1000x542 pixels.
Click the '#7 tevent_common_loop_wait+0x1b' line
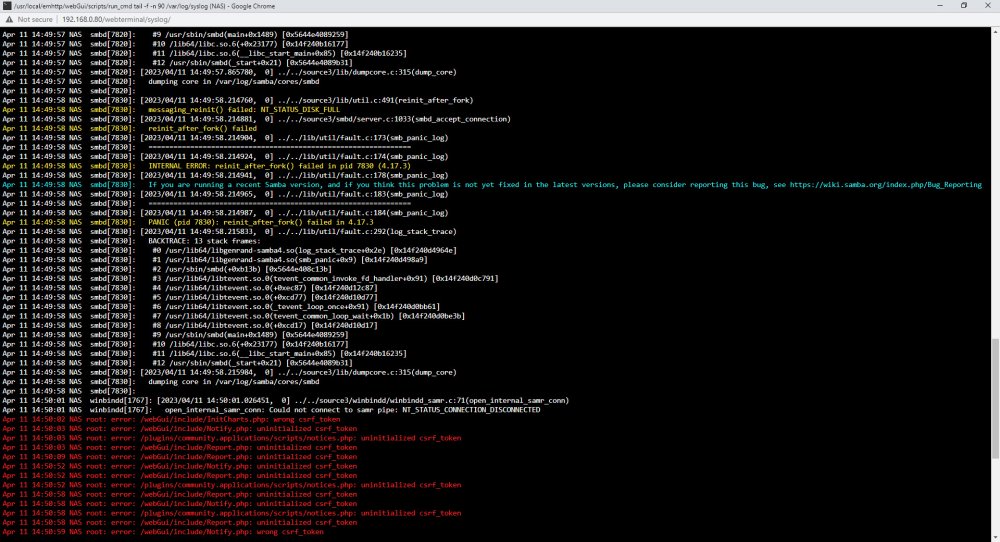233,316
